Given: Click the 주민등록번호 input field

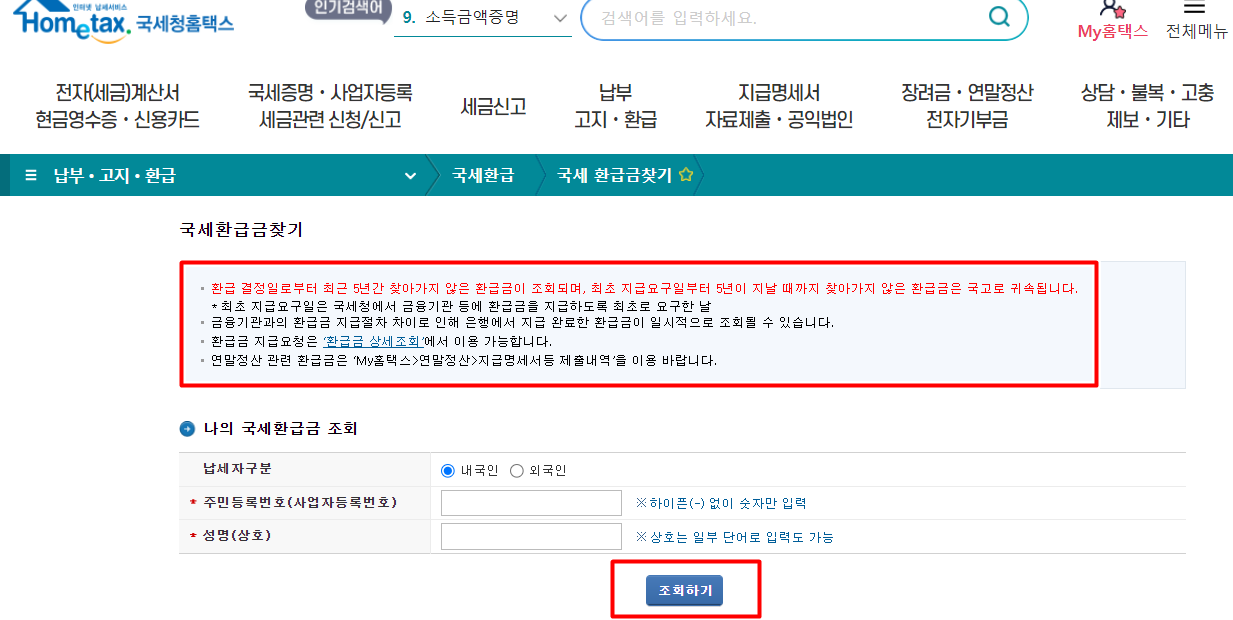Looking at the screenshot, I should (531, 502).
